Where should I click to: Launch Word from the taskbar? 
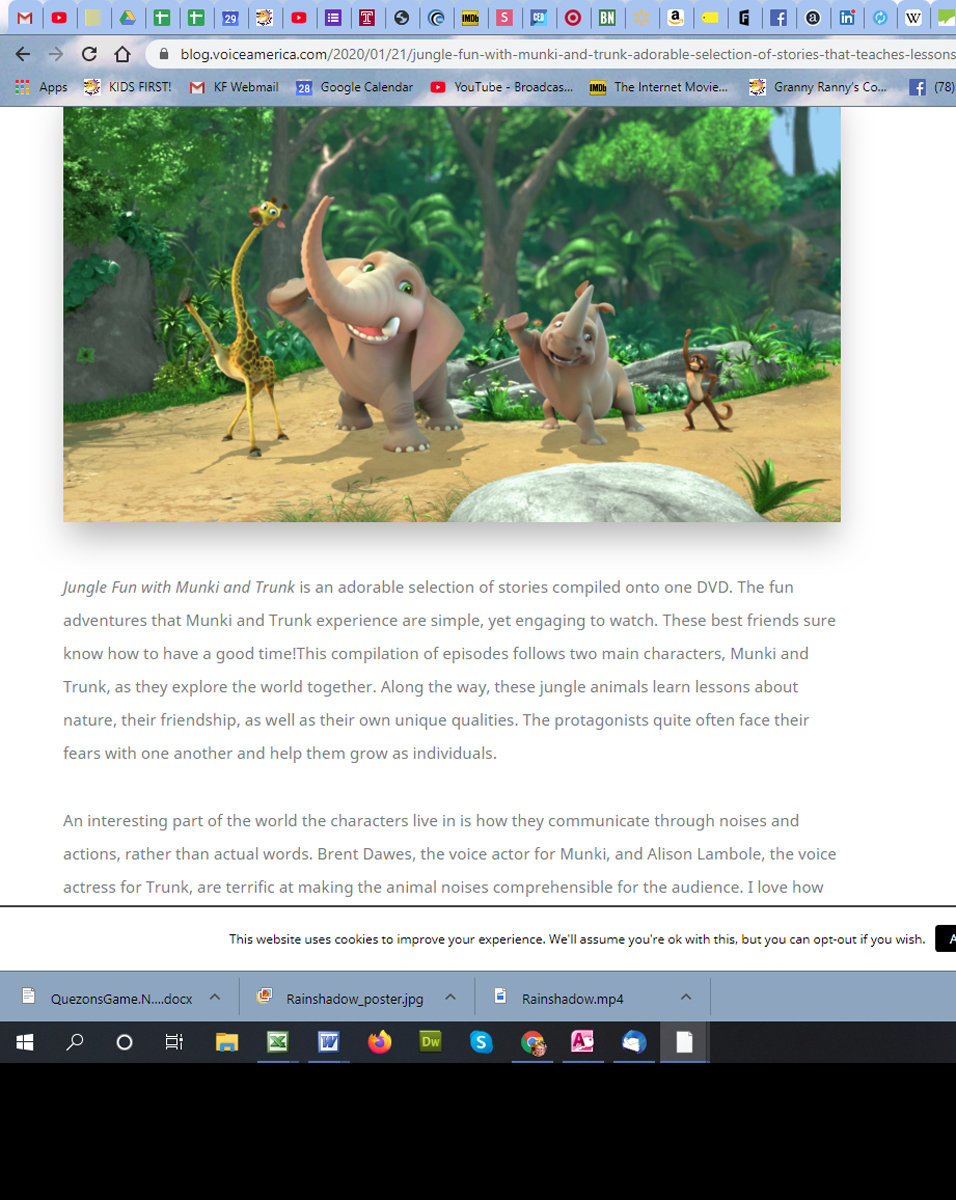click(x=329, y=1042)
